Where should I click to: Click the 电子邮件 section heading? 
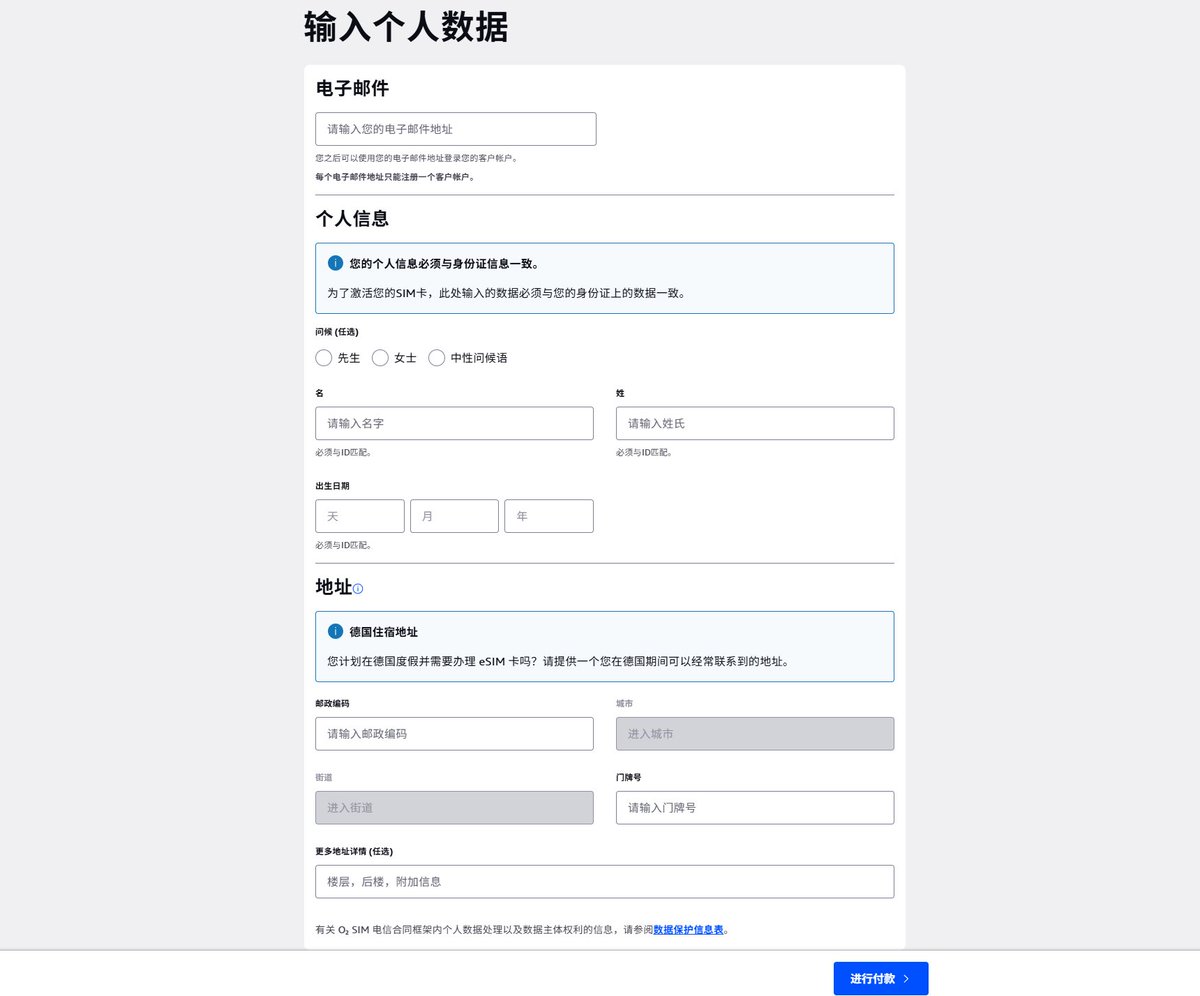(x=352, y=88)
